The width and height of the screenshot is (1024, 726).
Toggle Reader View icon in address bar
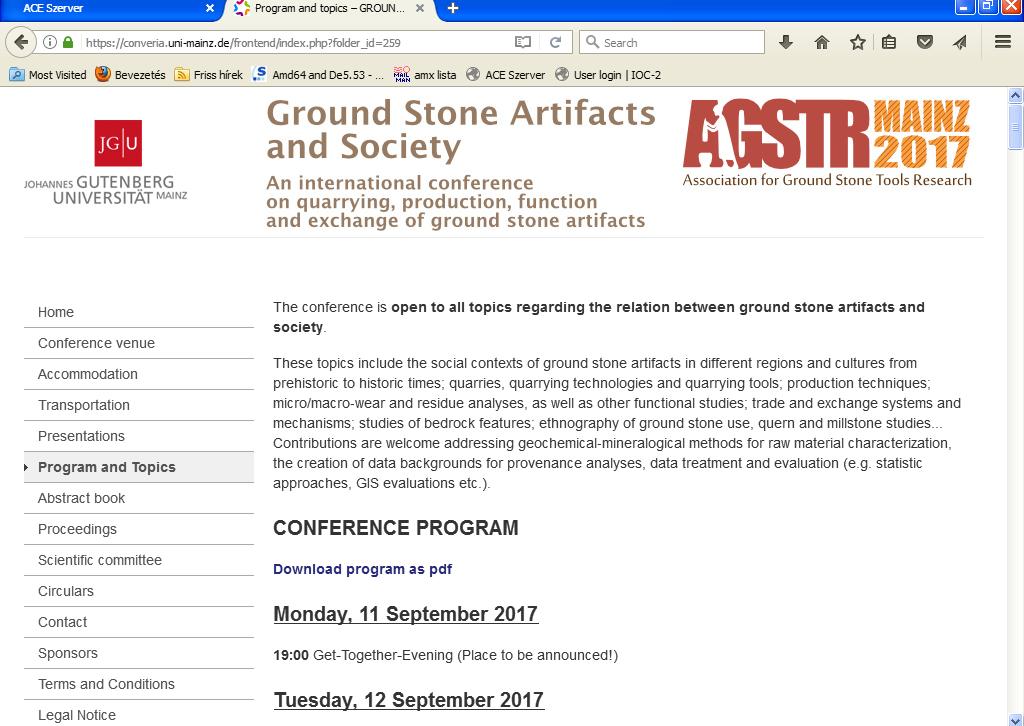[x=522, y=42]
